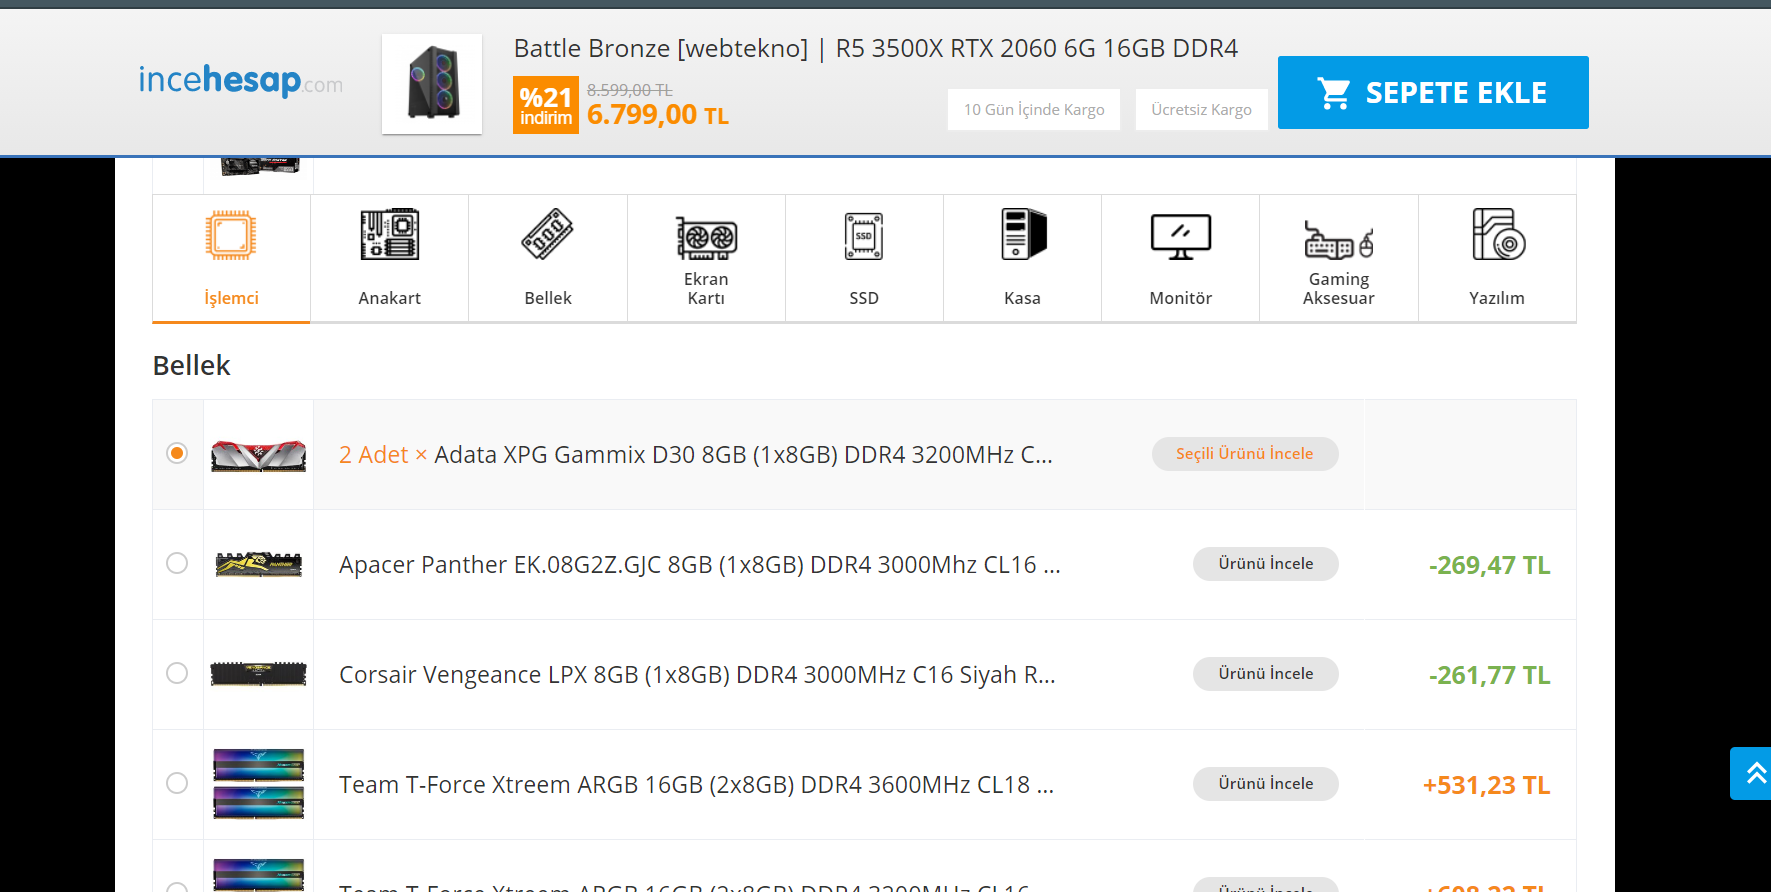Click Ürünü İncele for Team T-Force 3600MHz
Screen dimensions: 1771x892
pos(1266,784)
